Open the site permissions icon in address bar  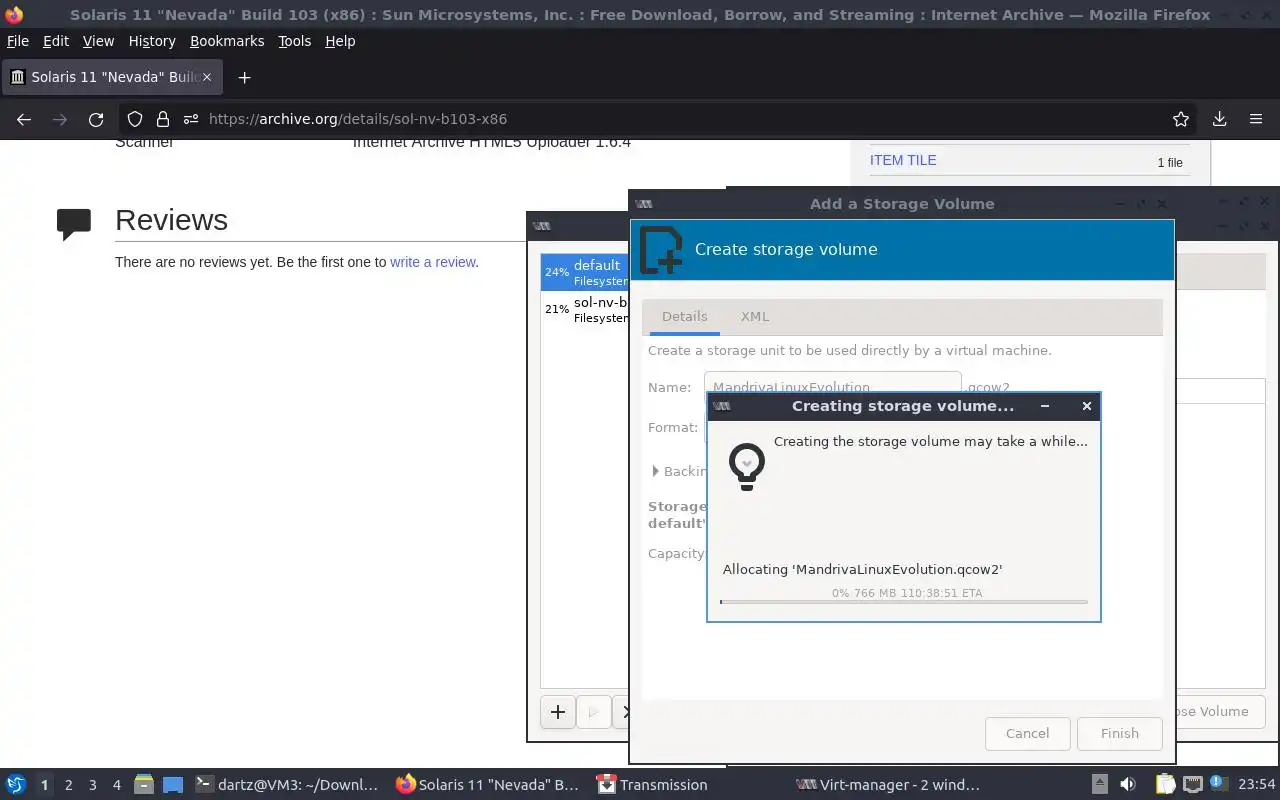pyautogui.click(x=191, y=119)
